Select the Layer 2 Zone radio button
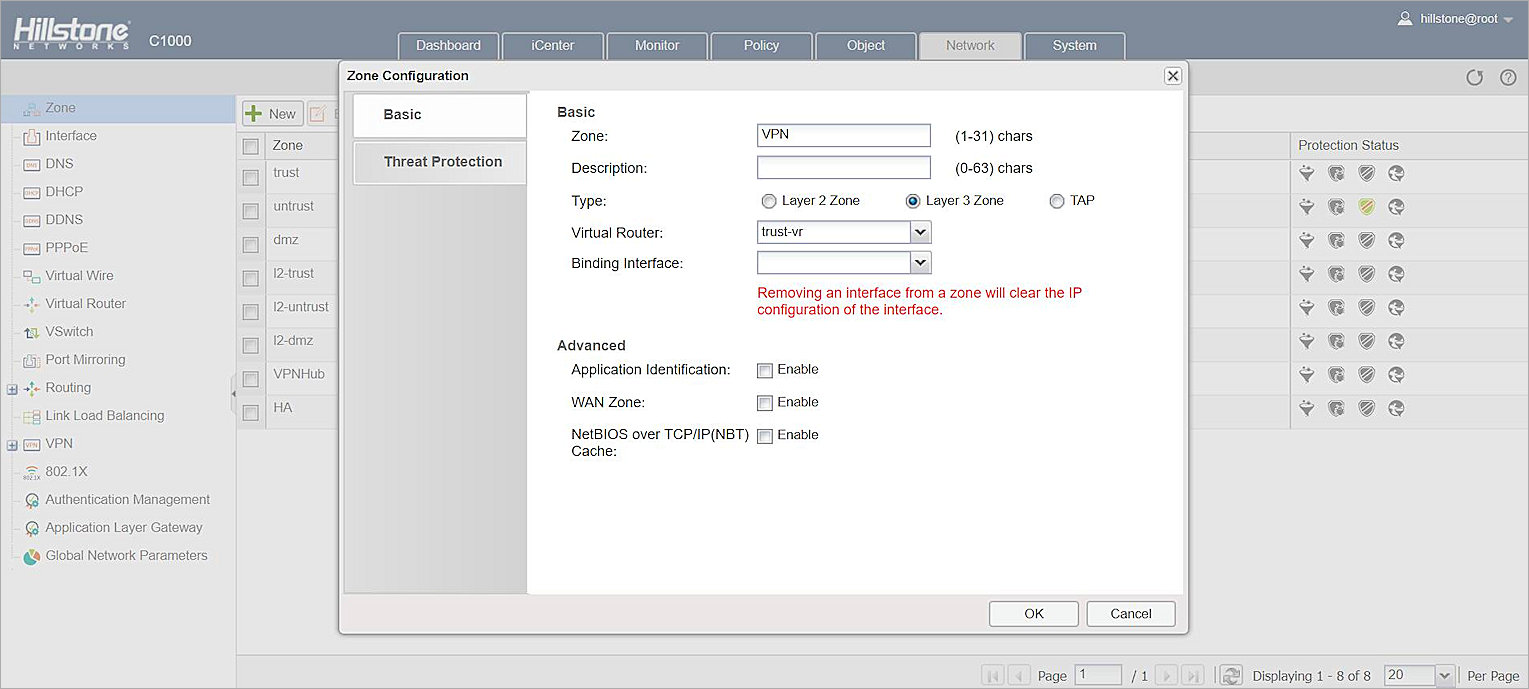Screen dimensions: 1529x689 768,201
